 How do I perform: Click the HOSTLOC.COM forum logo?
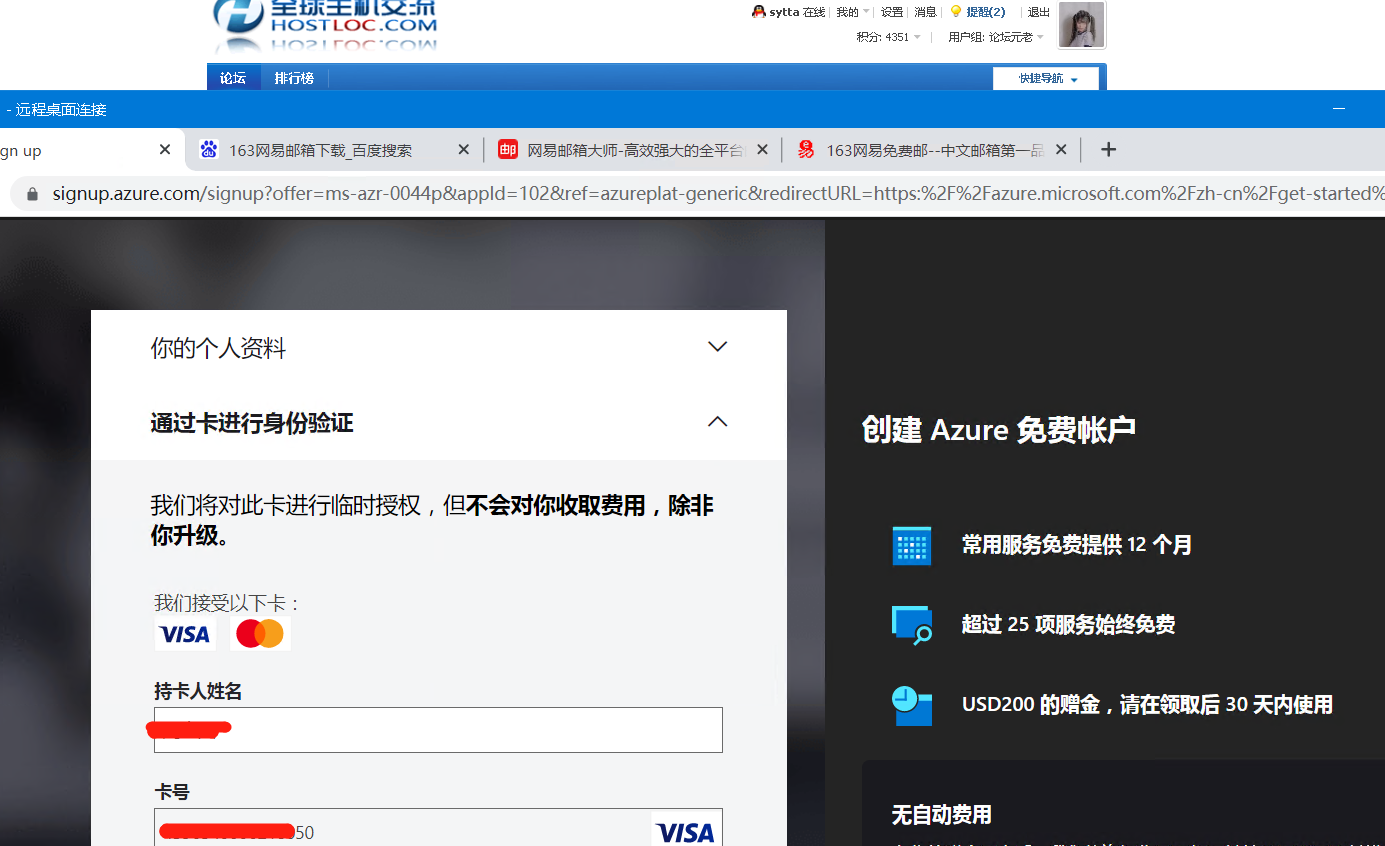coord(325,24)
